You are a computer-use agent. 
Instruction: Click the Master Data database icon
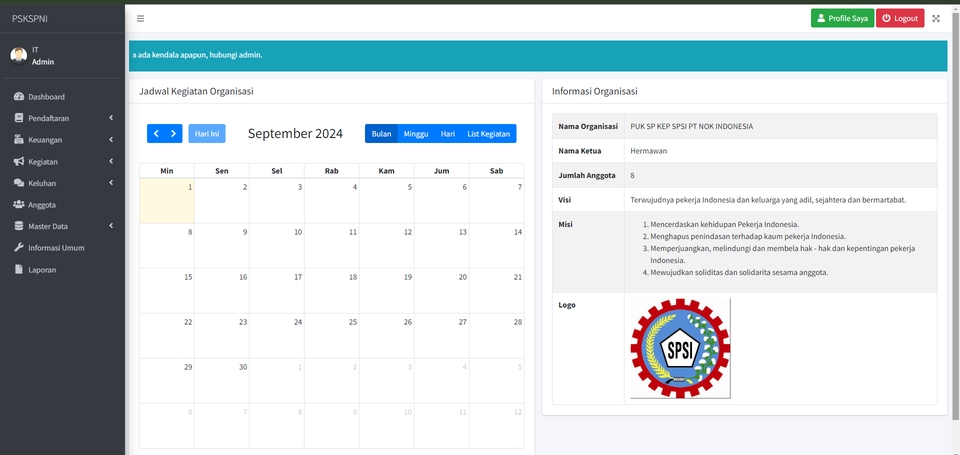coord(18,226)
